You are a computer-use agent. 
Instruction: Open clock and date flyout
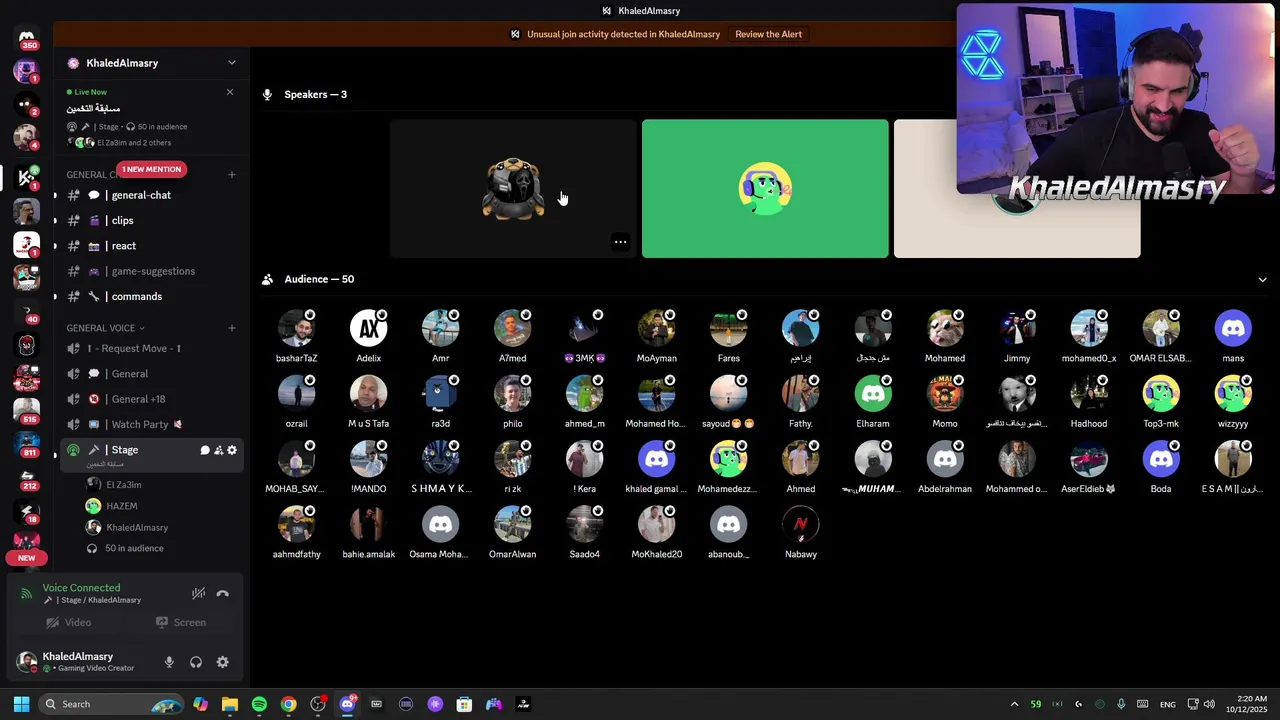[1247, 704]
